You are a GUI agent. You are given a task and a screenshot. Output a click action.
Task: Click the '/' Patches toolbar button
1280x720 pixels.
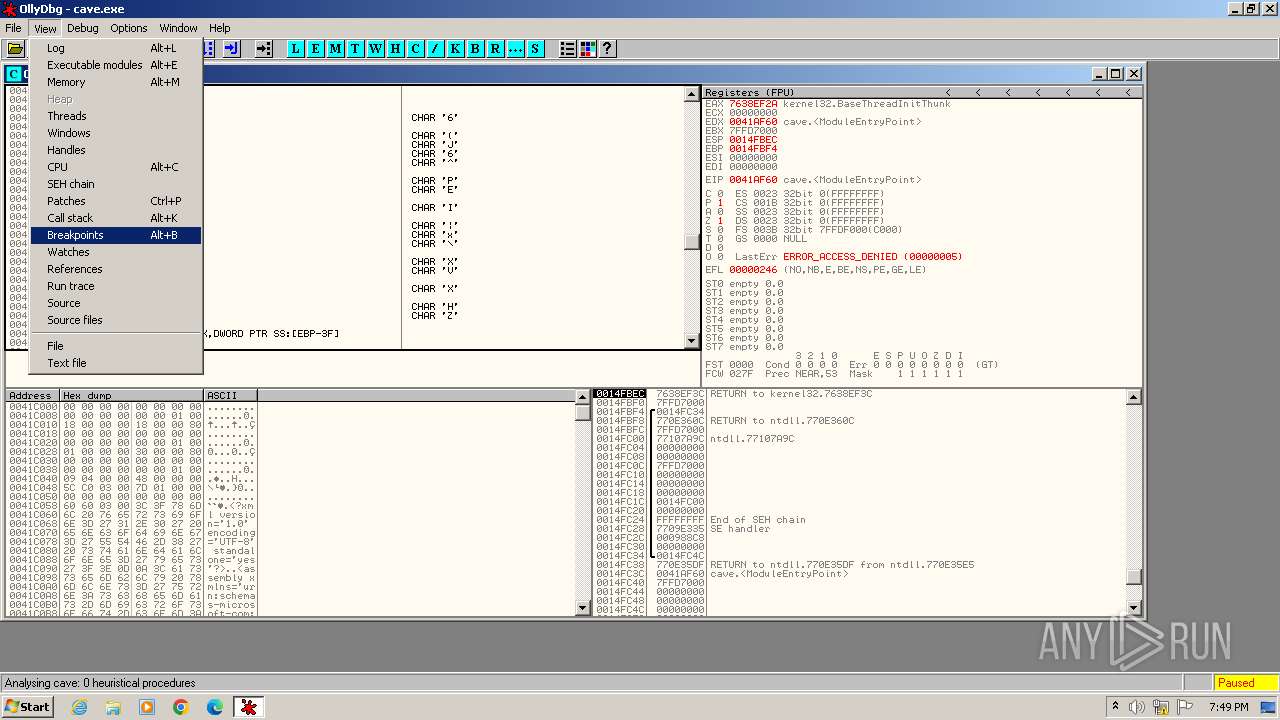pyautogui.click(x=436, y=48)
